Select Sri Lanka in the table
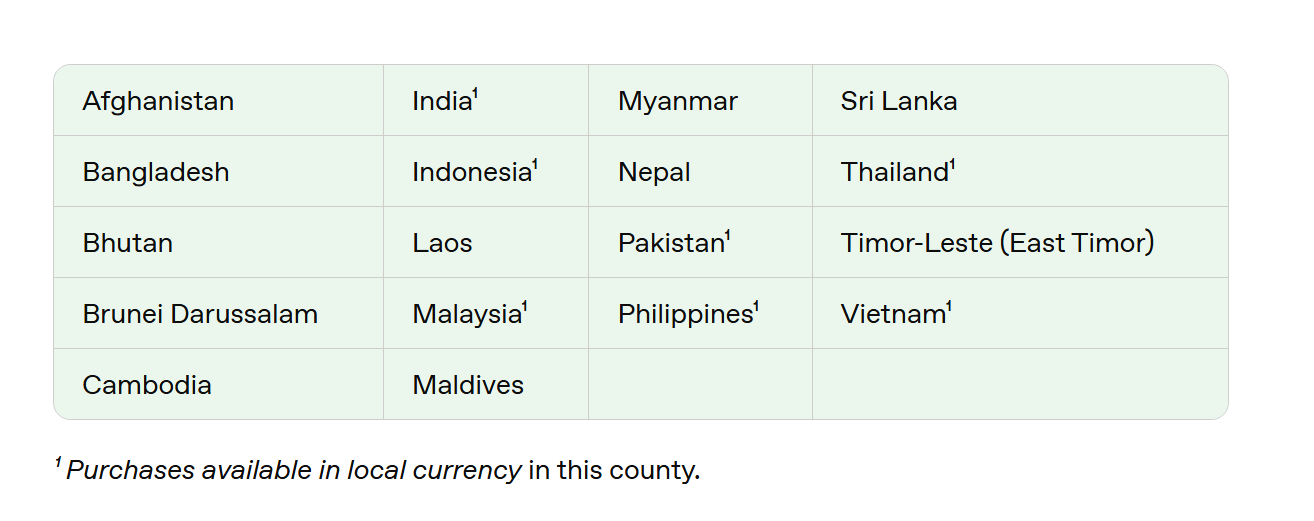Viewport: 1314px width, 521px height. tap(899, 101)
